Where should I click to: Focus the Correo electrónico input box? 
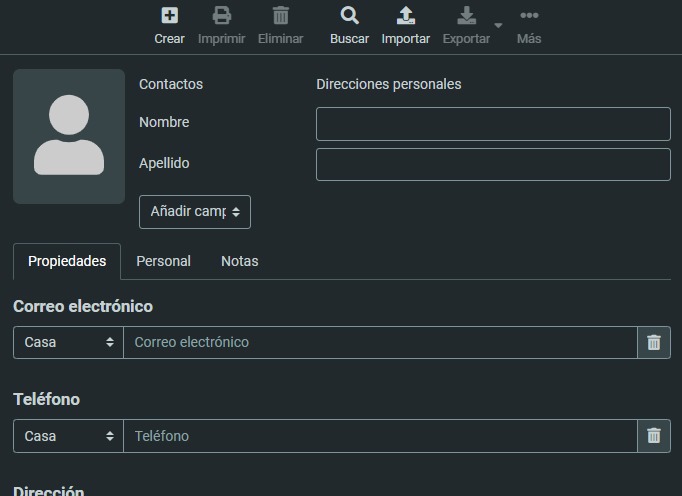pos(380,342)
